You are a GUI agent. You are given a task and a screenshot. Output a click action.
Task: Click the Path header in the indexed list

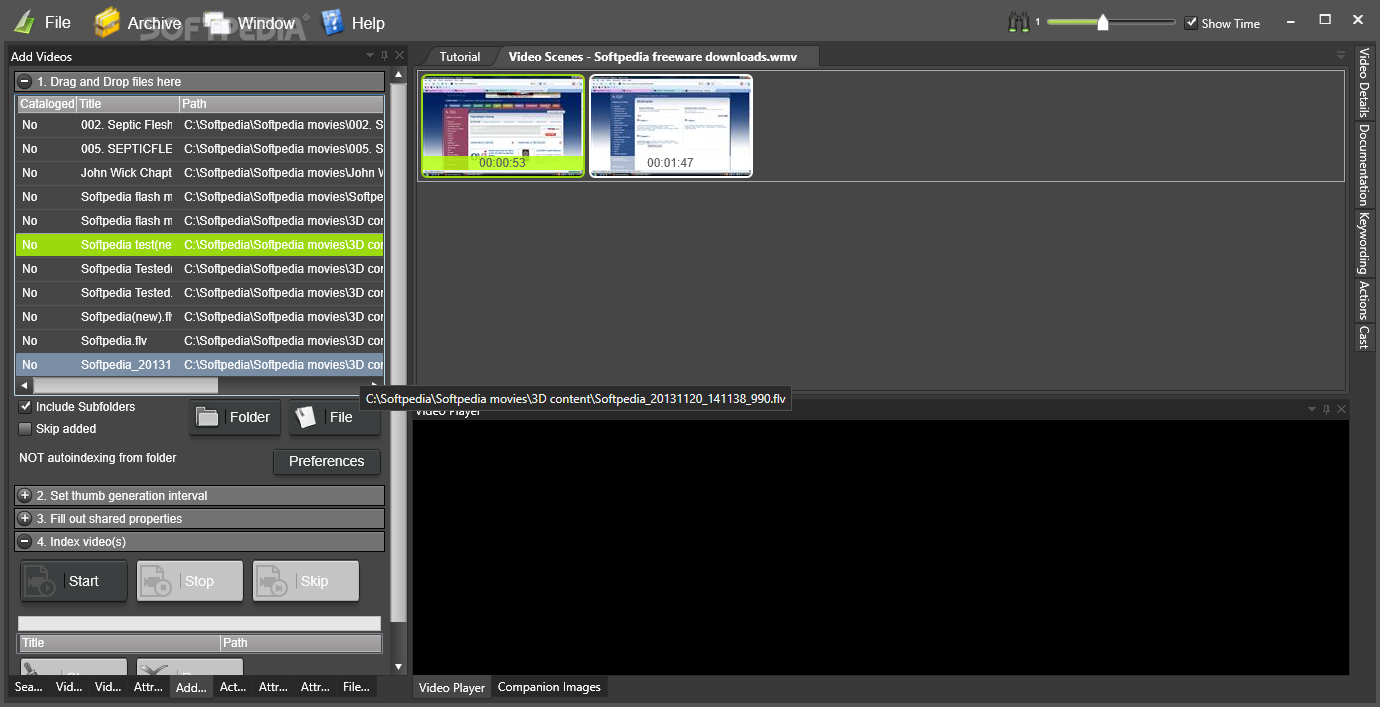[x=301, y=643]
